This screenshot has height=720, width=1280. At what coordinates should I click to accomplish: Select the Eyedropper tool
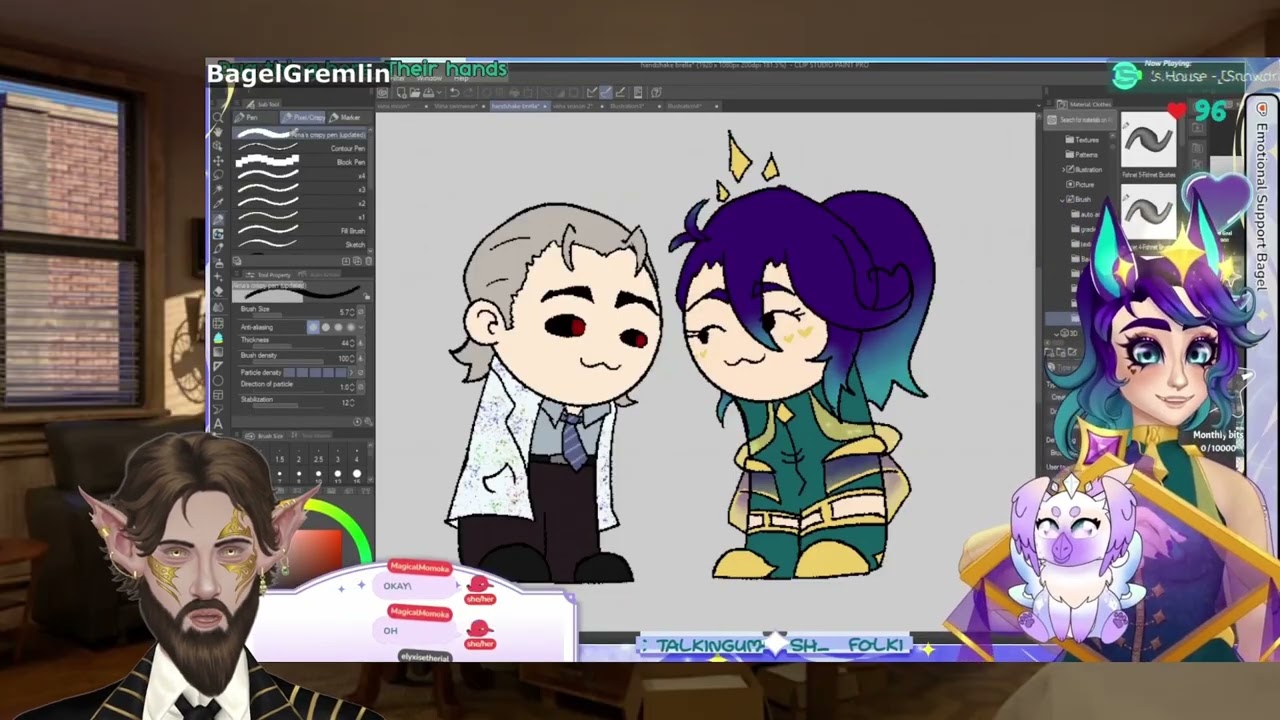(218, 202)
